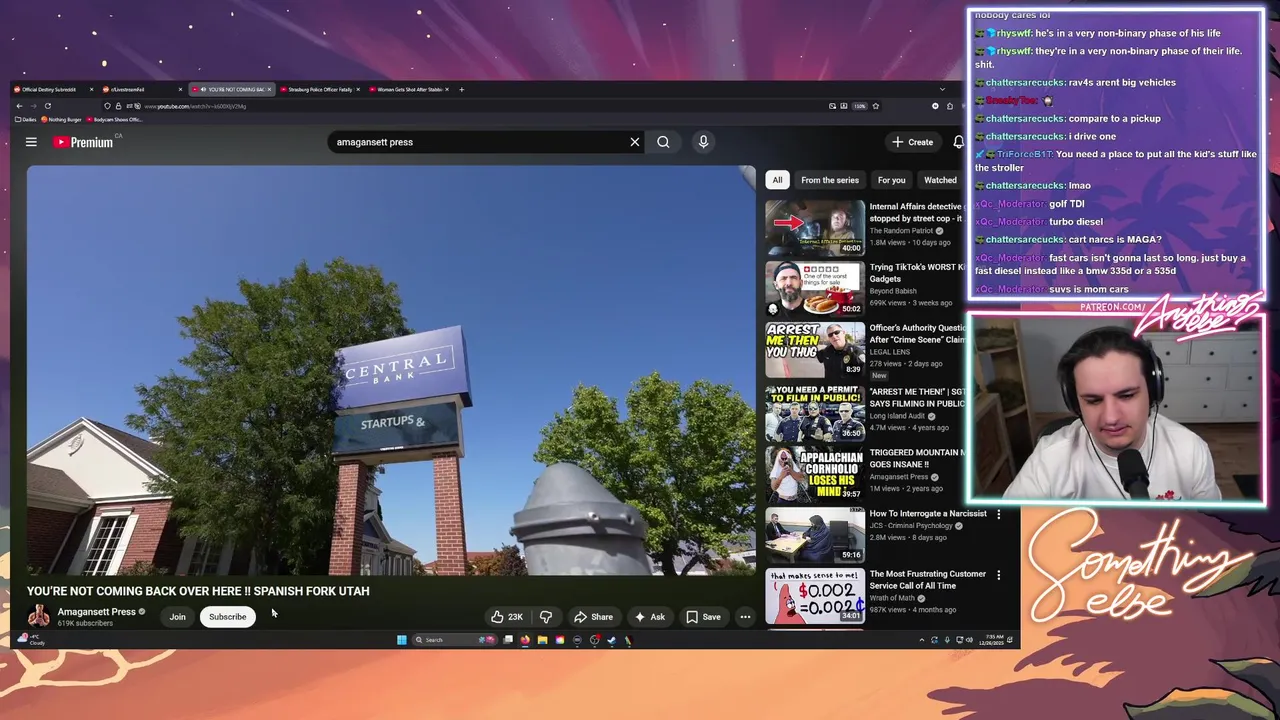1280x720 pixels.
Task: Select From the series chip
Action: point(830,180)
